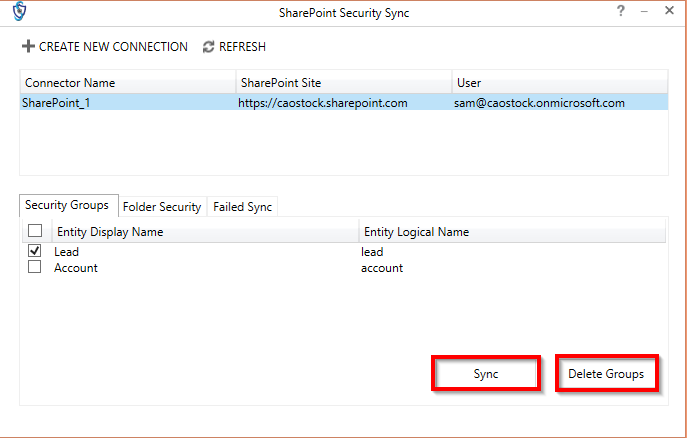Minimize the SharePoint Security Sync window
Viewport: 687px width, 438px height.
pyautogui.click(x=644, y=12)
